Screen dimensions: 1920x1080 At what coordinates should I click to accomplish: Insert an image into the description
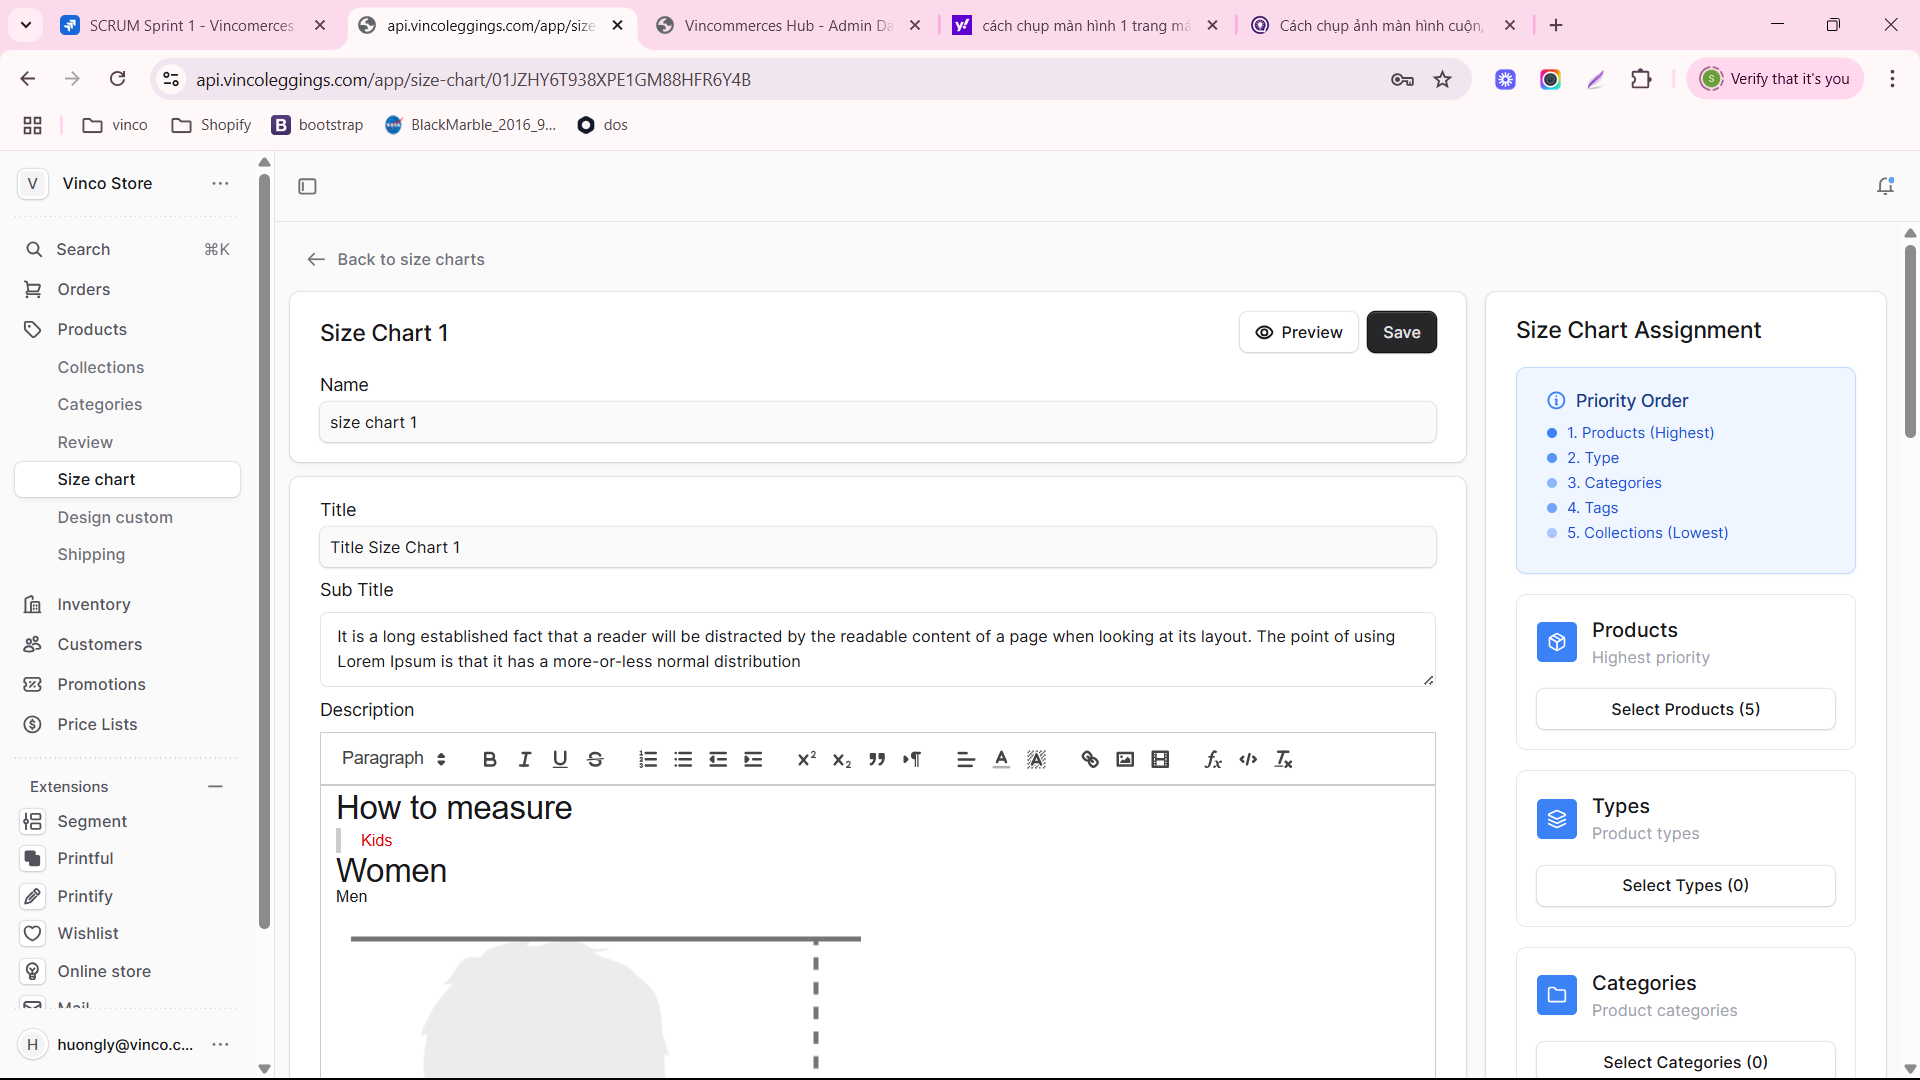(x=1125, y=760)
